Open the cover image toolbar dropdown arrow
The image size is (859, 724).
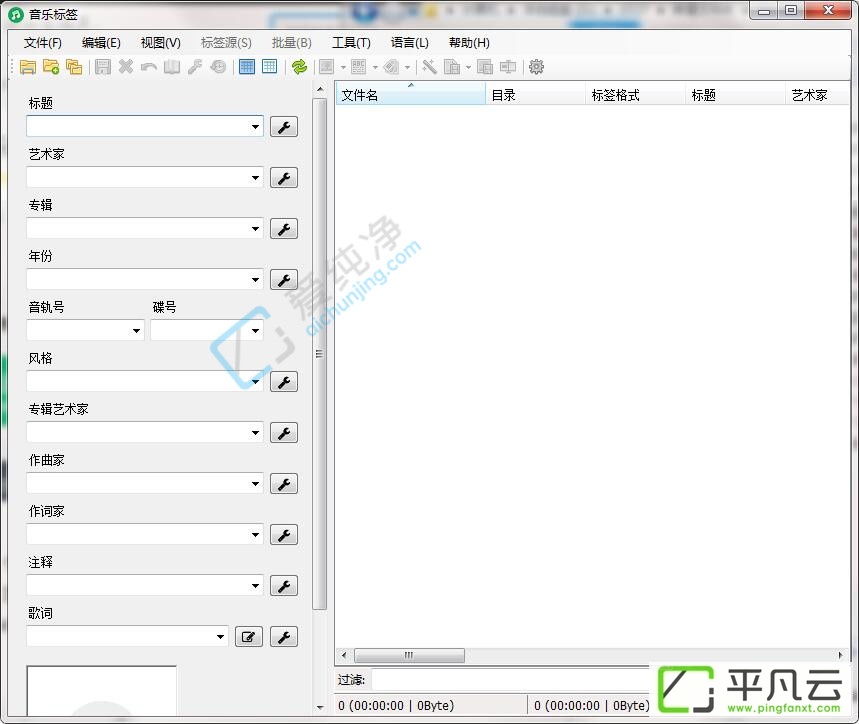(x=343, y=67)
